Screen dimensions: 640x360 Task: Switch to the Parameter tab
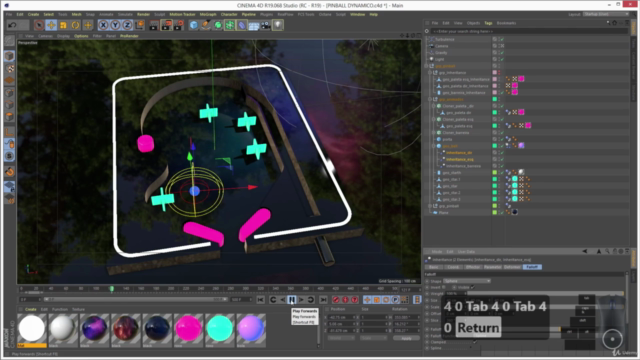tap(492, 267)
